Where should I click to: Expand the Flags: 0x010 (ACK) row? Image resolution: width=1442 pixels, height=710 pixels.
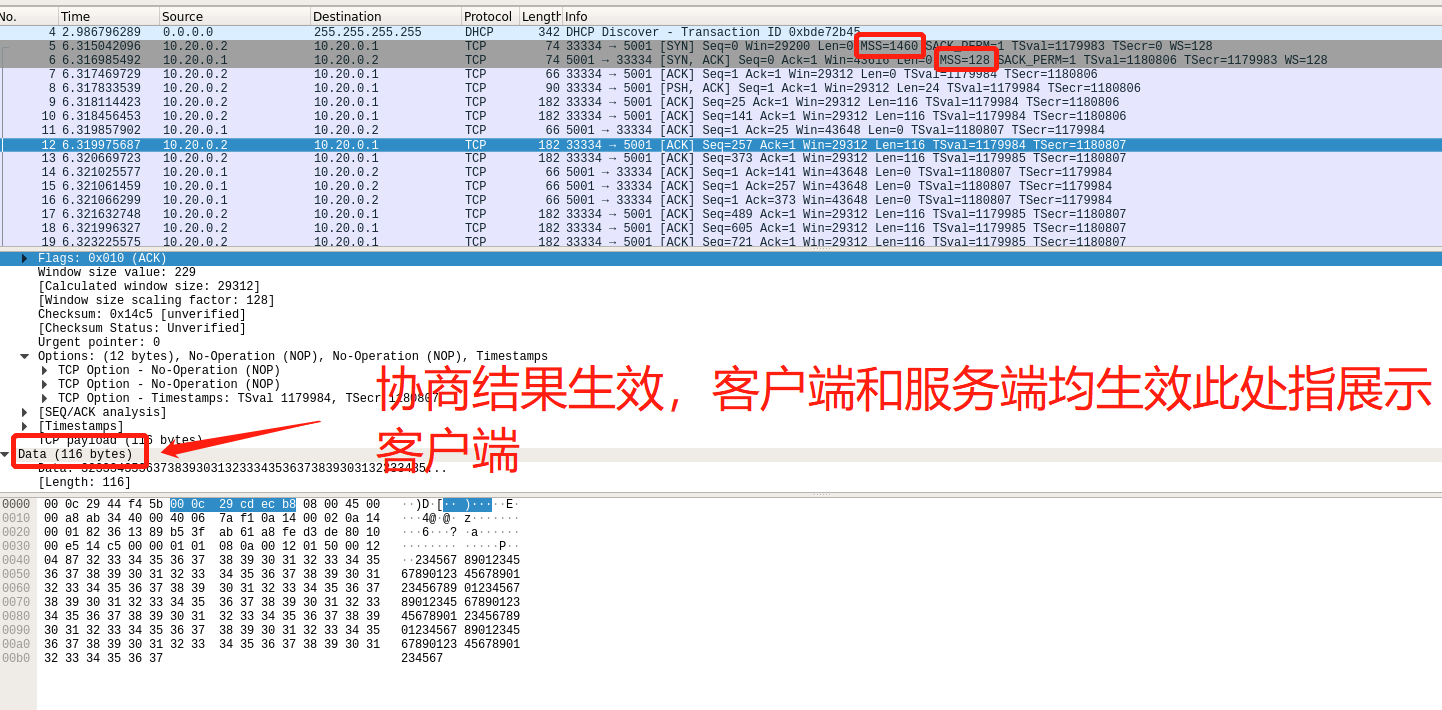(x=25, y=258)
